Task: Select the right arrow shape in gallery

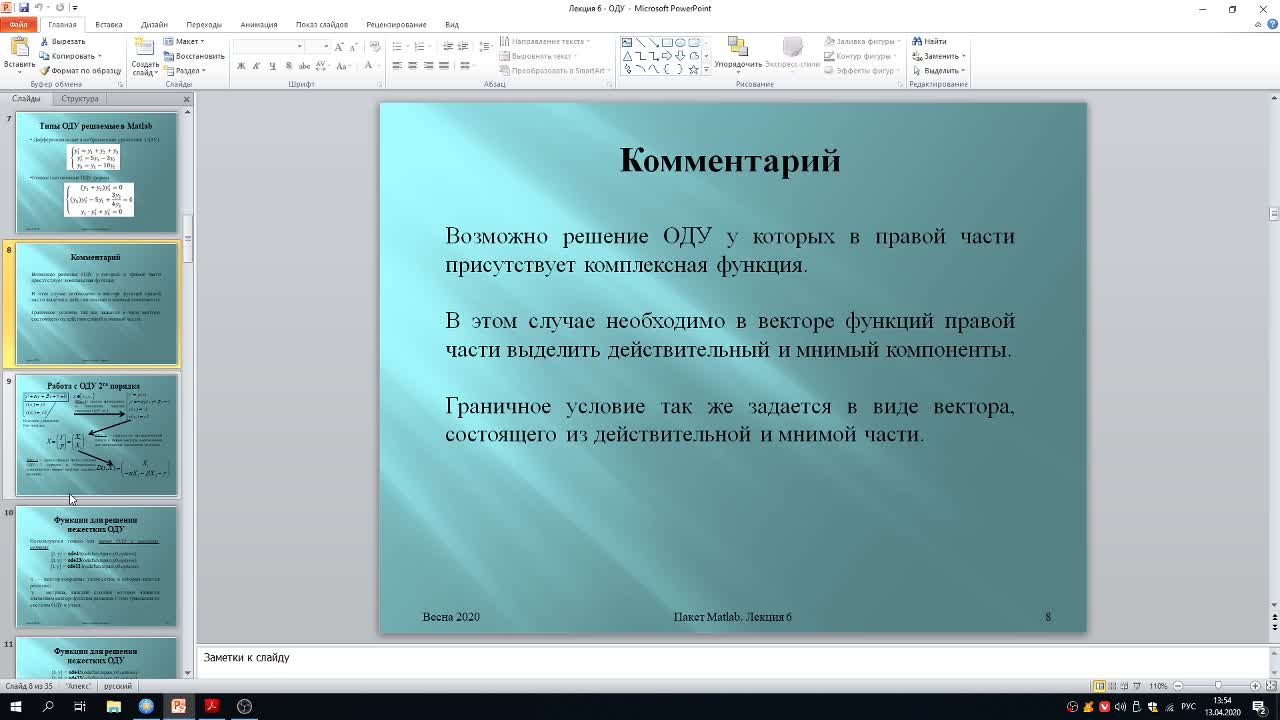Action: click(x=666, y=56)
